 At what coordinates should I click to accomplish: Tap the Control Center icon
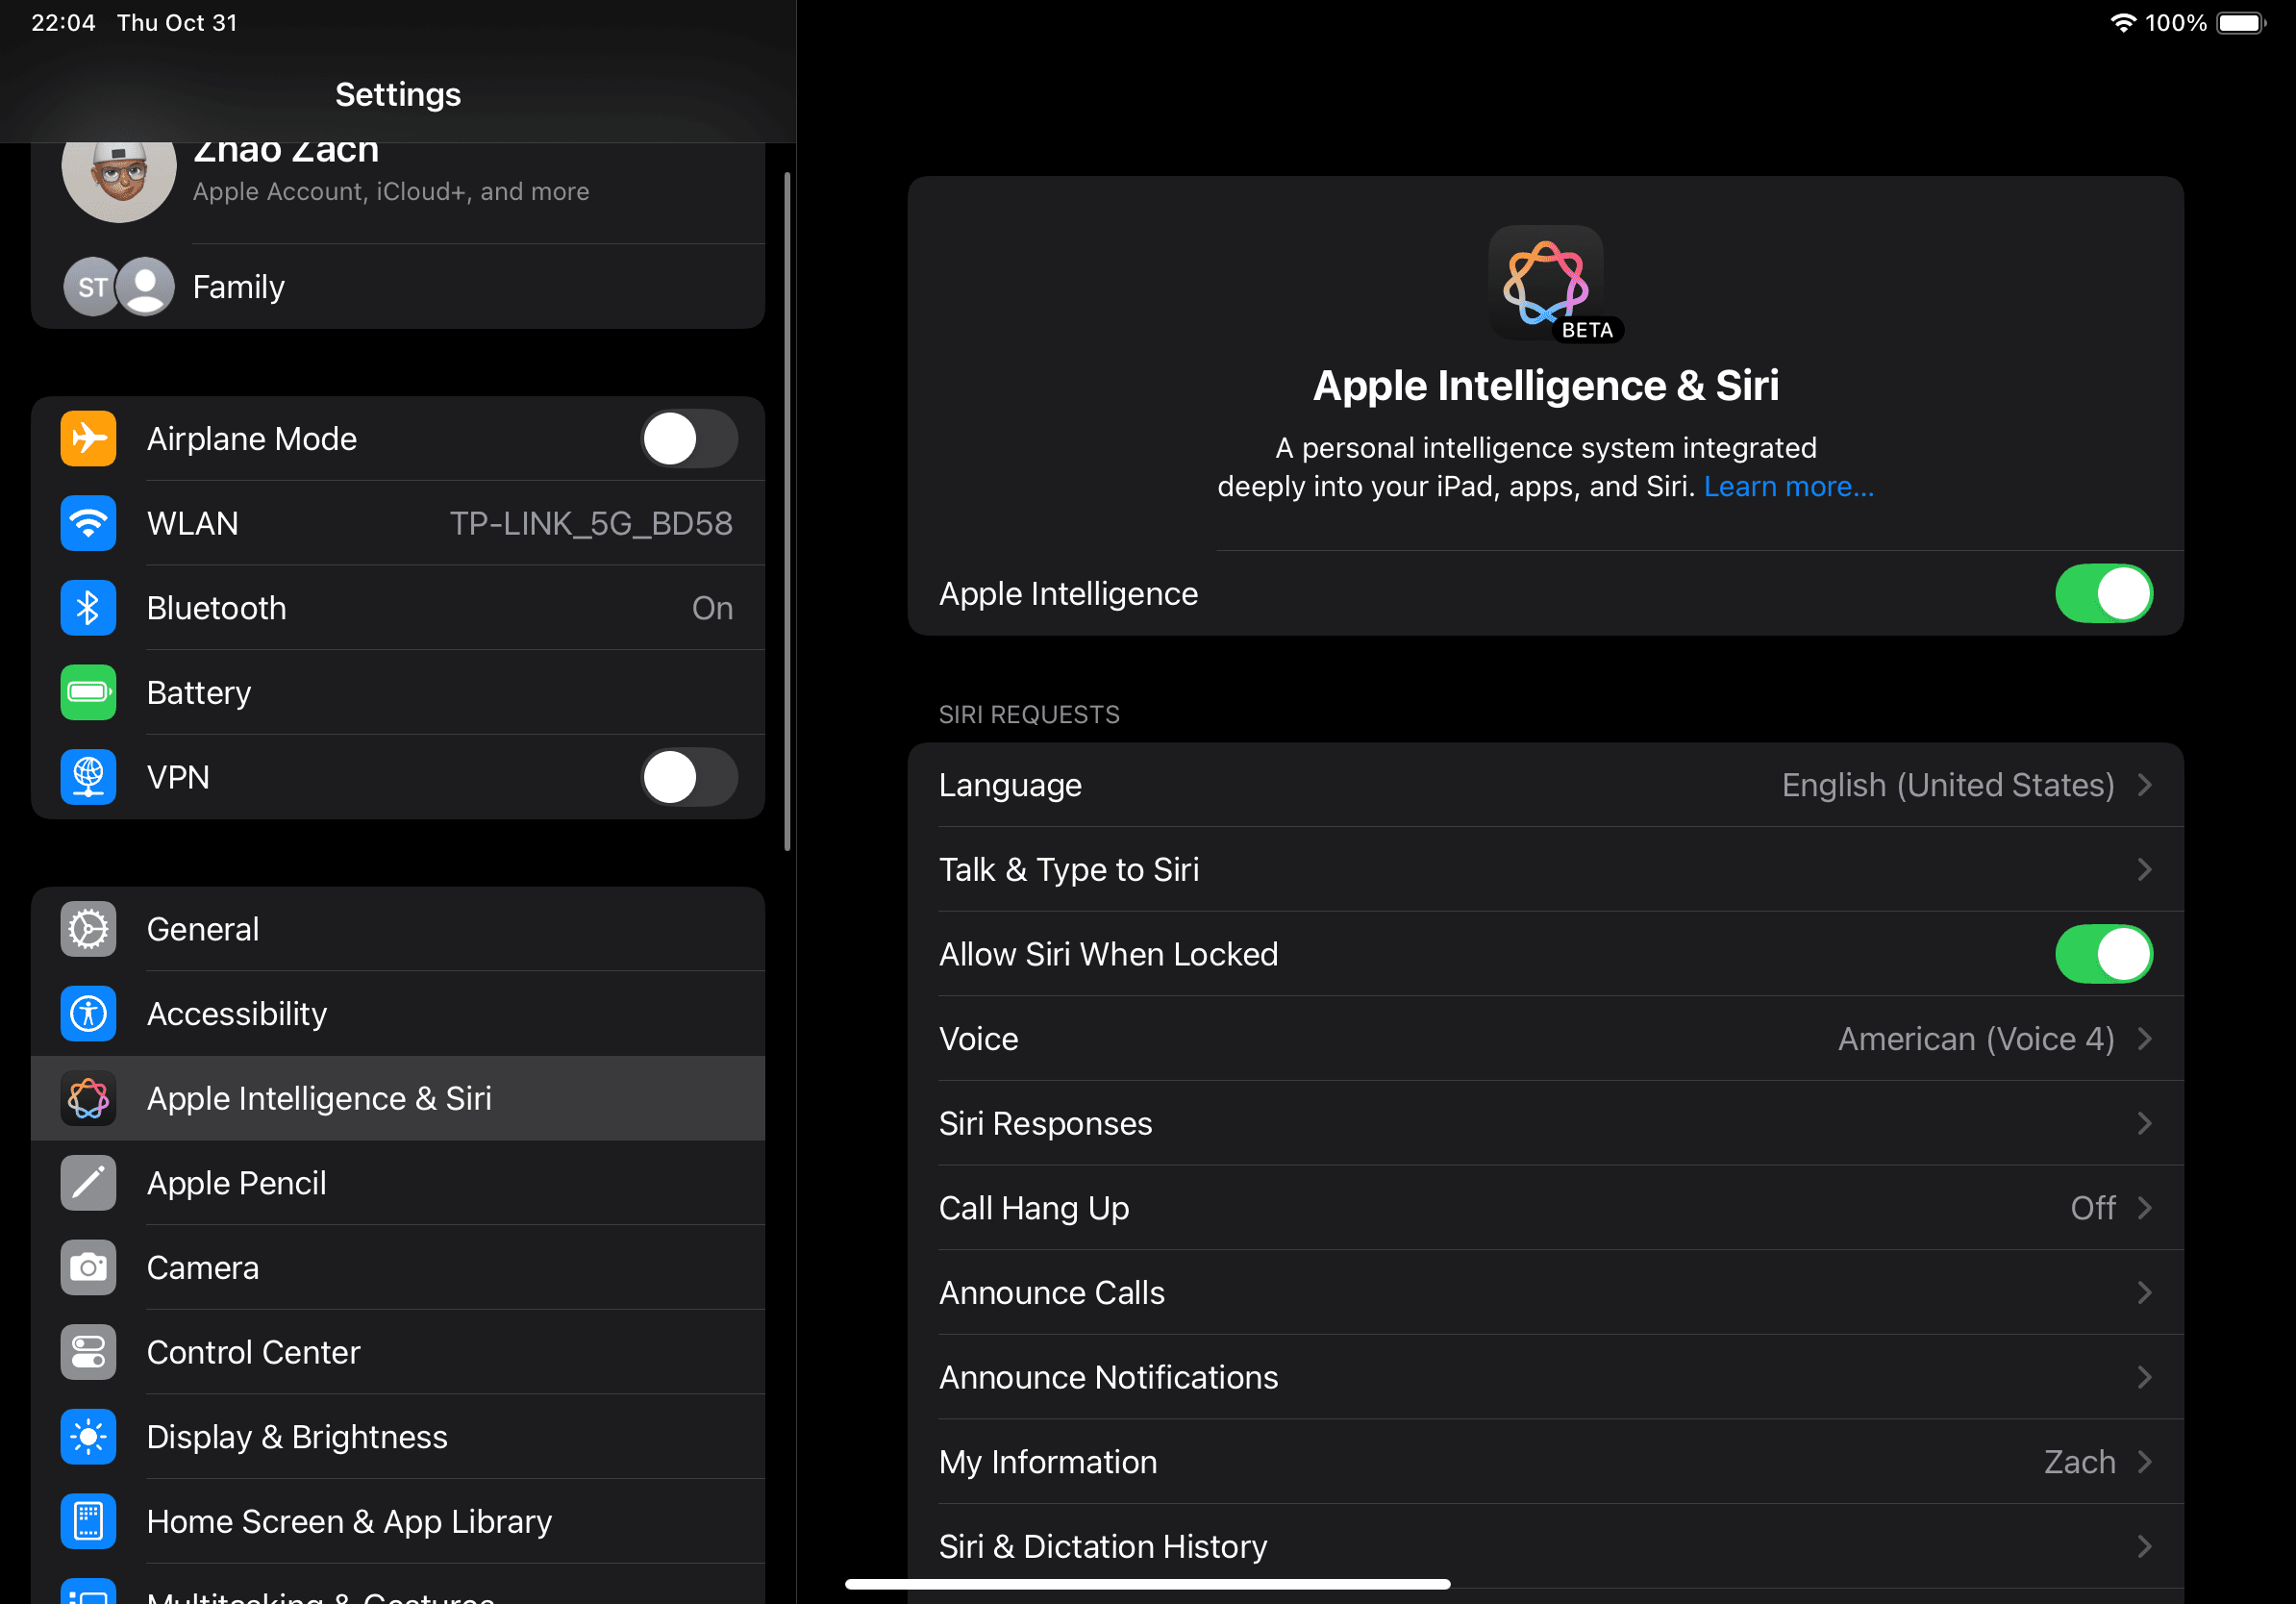88,1352
